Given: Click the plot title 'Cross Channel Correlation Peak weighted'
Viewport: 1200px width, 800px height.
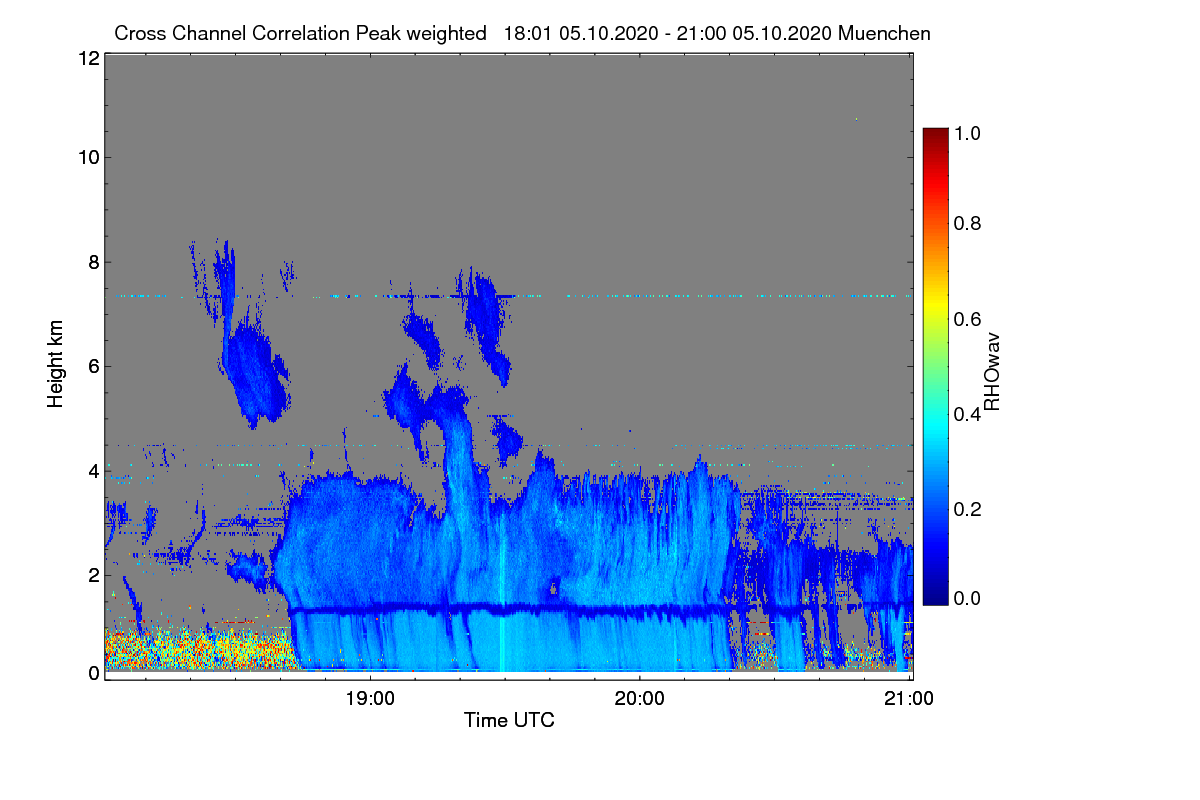Looking at the screenshot, I should [301, 33].
